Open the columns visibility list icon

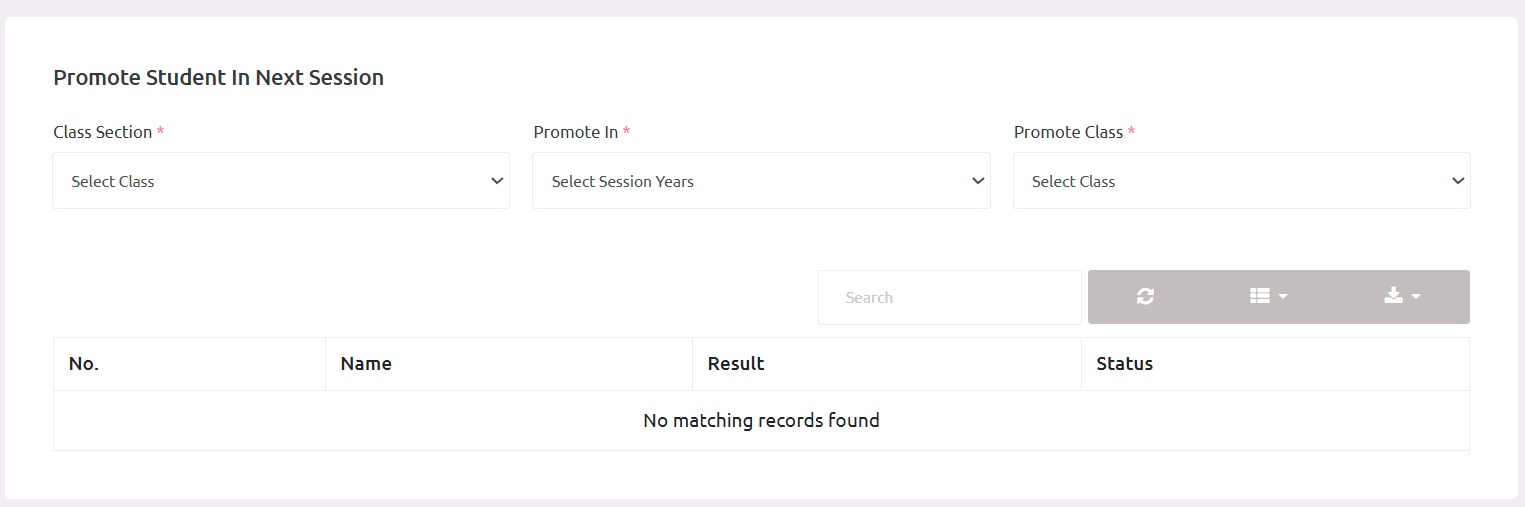tap(1259, 297)
